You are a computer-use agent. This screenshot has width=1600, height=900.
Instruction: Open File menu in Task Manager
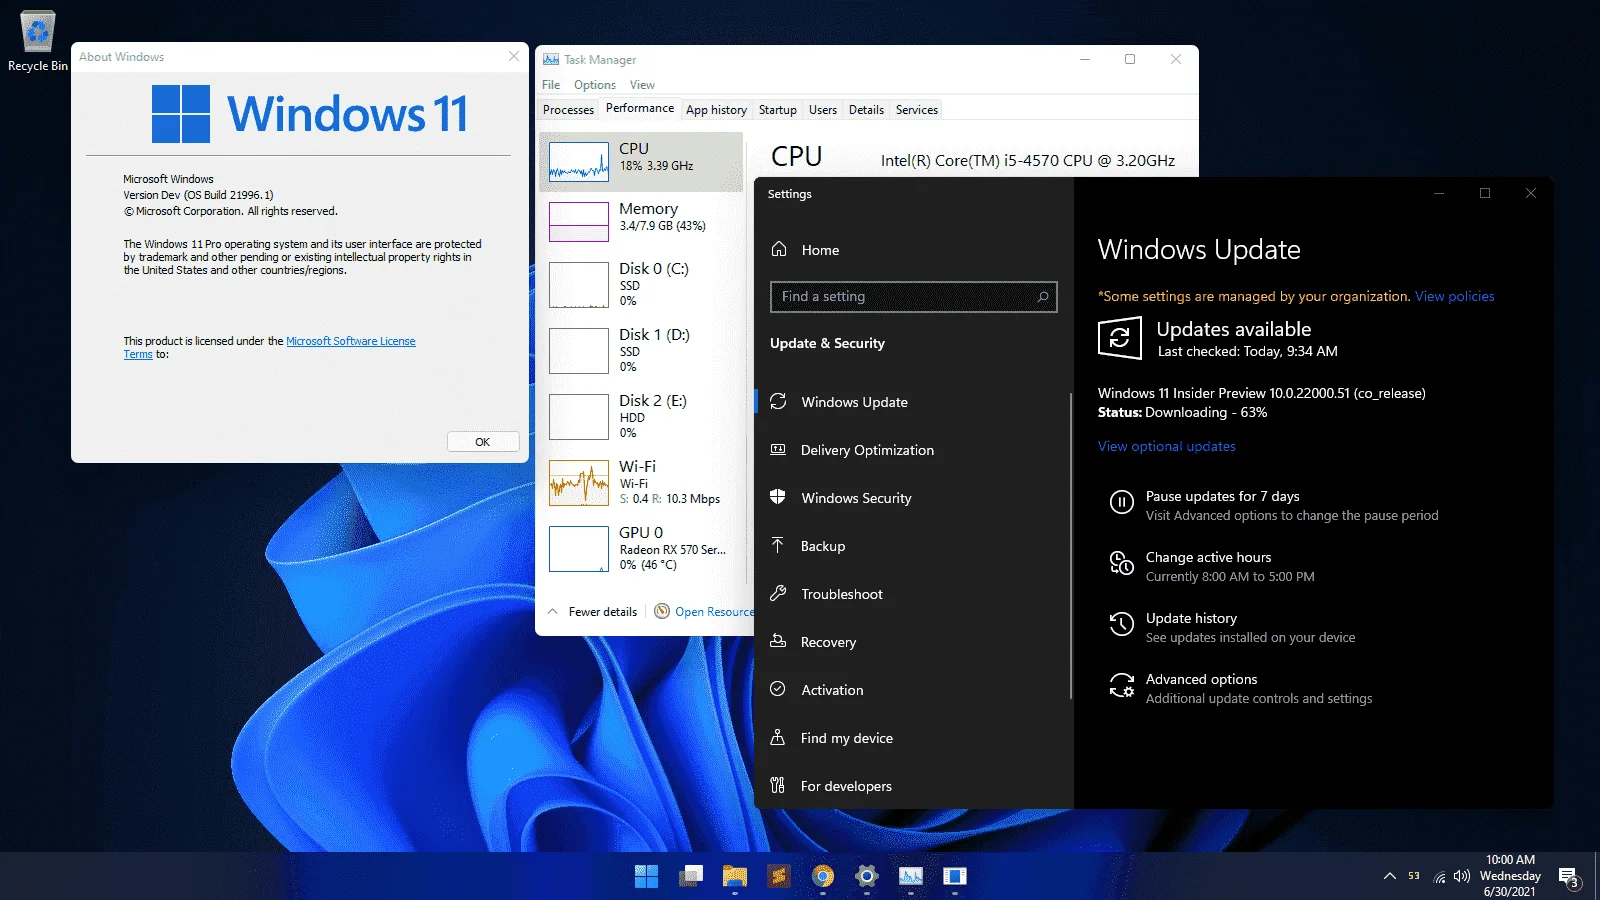551,85
